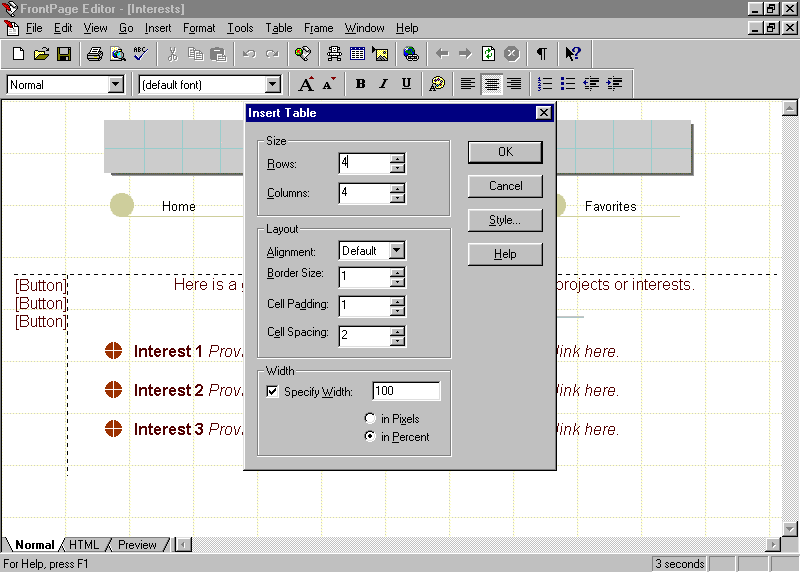Click the Rows input field
Viewport: 800px width, 572px height.
pyautogui.click(x=365, y=163)
